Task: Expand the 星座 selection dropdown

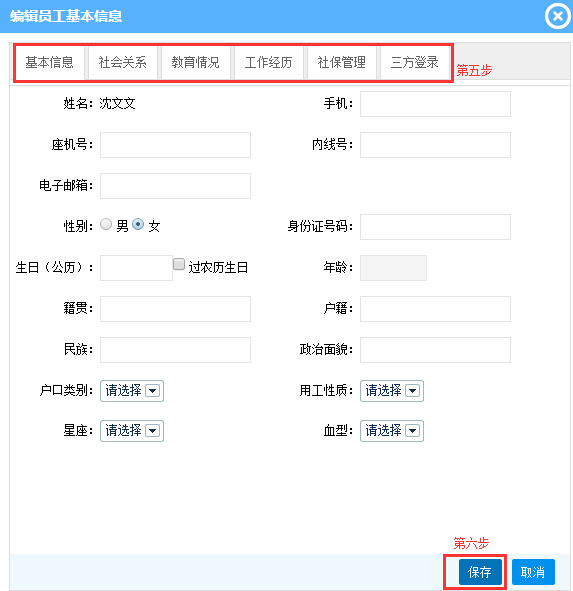Action: tap(132, 431)
